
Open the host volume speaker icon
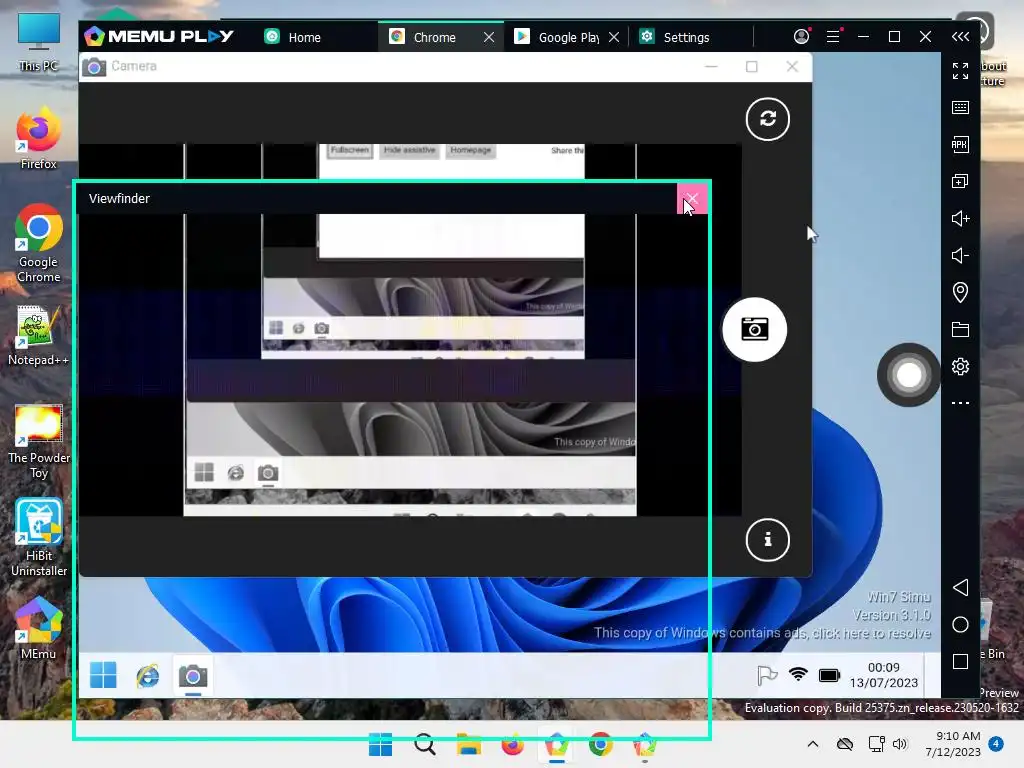click(900, 744)
